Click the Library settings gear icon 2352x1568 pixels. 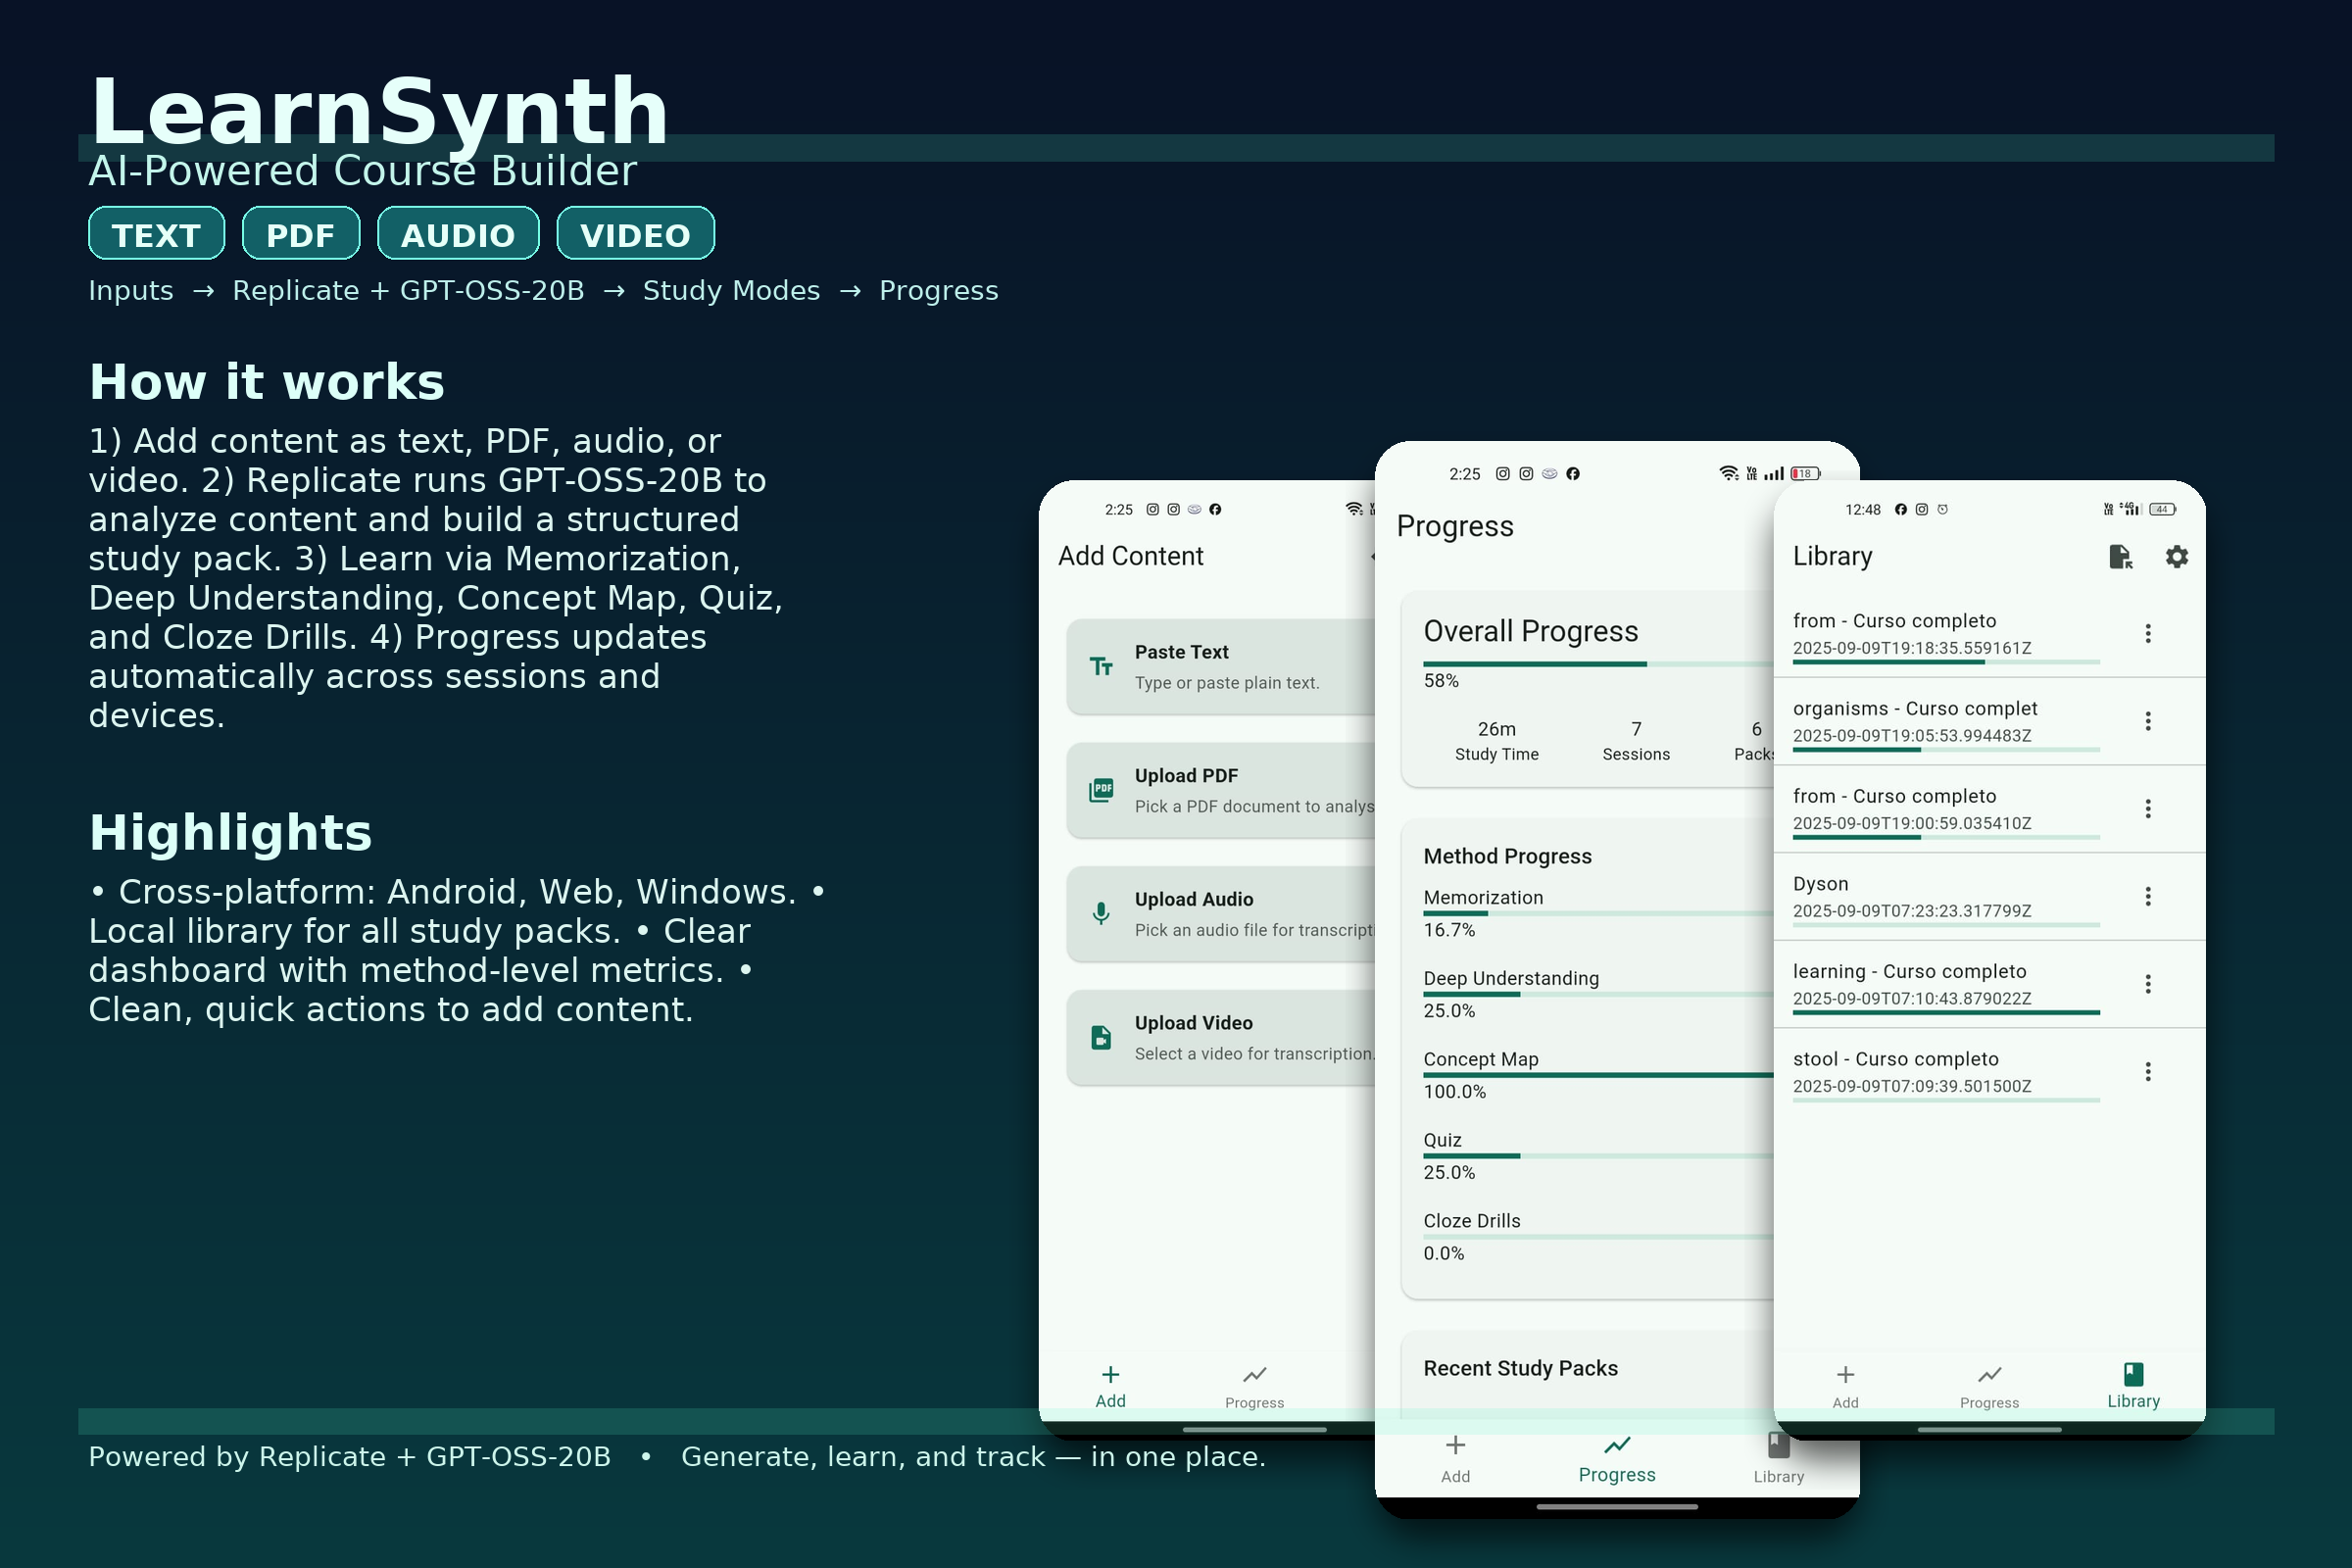[x=2176, y=556]
